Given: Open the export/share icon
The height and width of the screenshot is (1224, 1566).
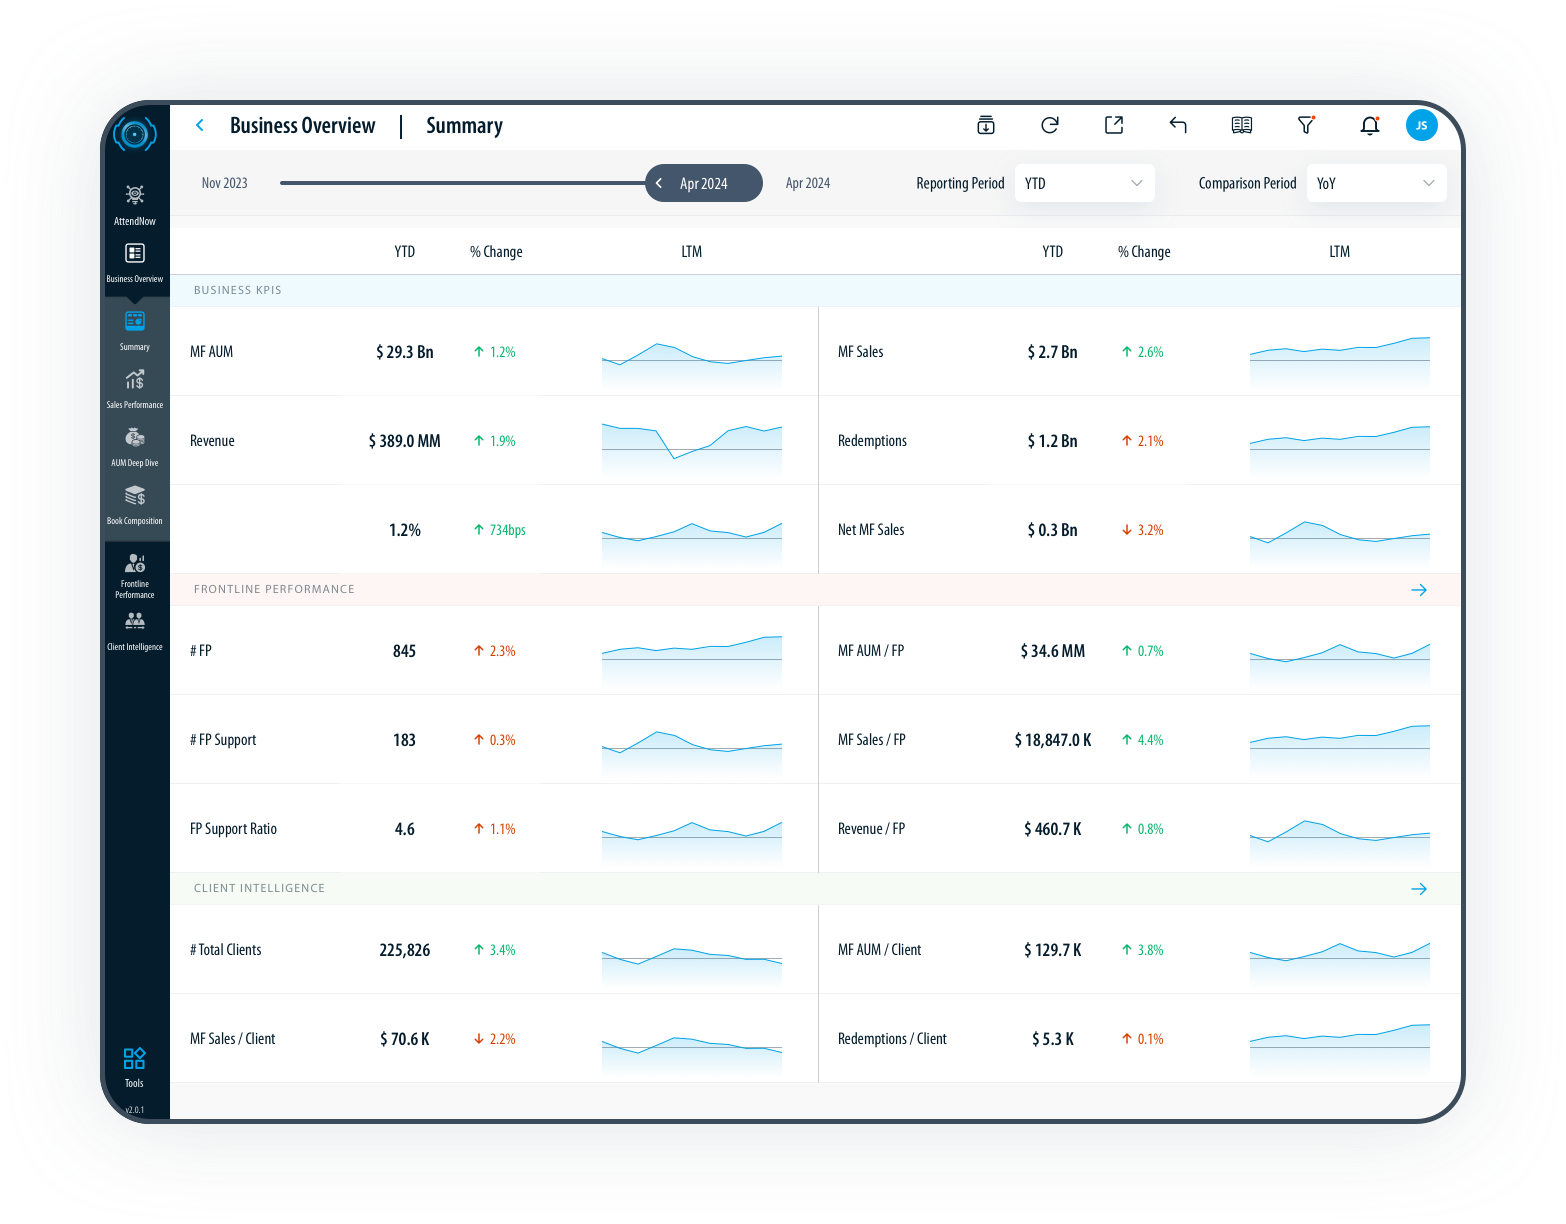Looking at the screenshot, I should tap(1113, 125).
